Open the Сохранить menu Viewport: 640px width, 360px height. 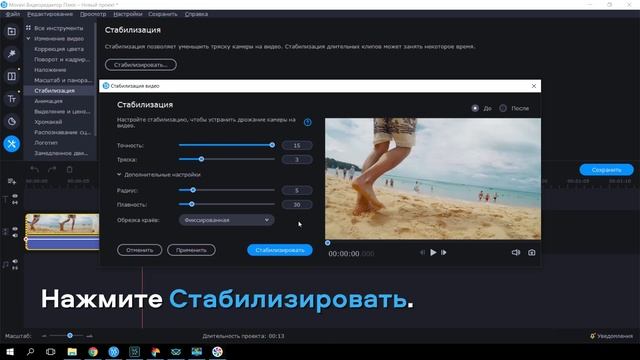pos(163,14)
